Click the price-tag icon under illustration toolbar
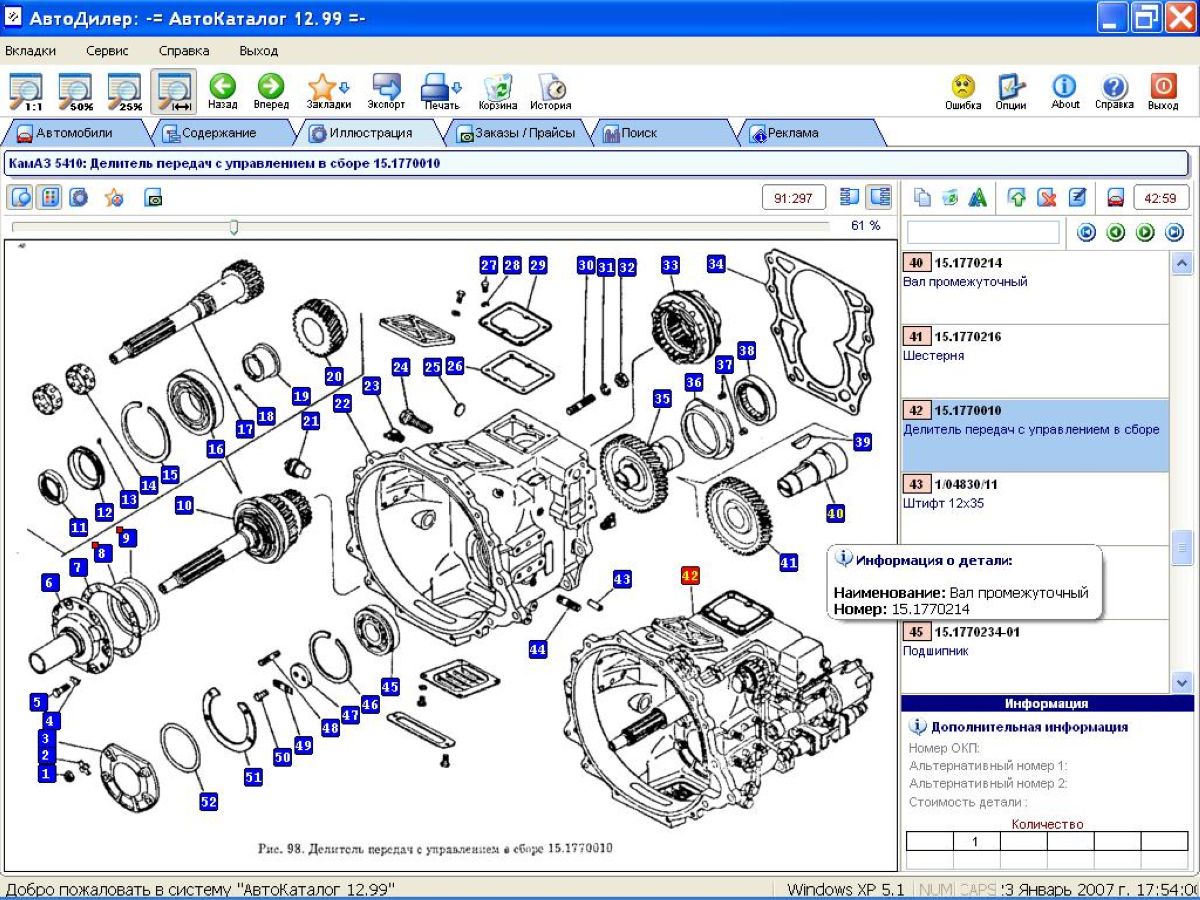The height and width of the screenshot is (900, 1200). tap(153, 198)
